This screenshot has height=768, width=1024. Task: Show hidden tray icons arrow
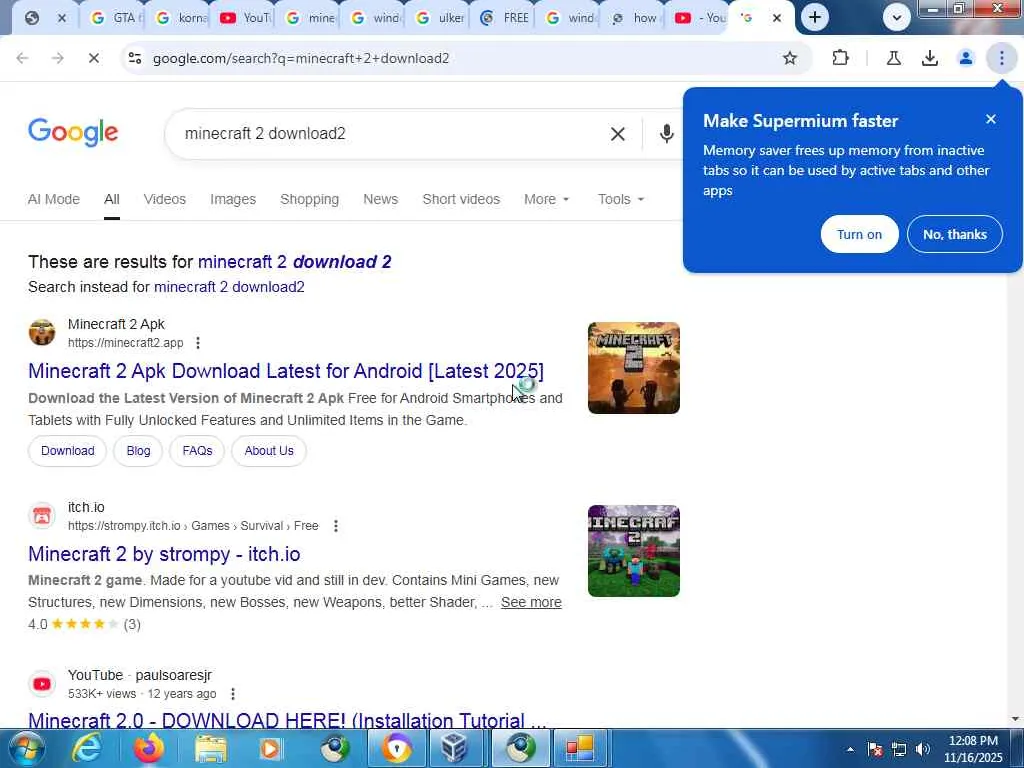tap(850, 749)
